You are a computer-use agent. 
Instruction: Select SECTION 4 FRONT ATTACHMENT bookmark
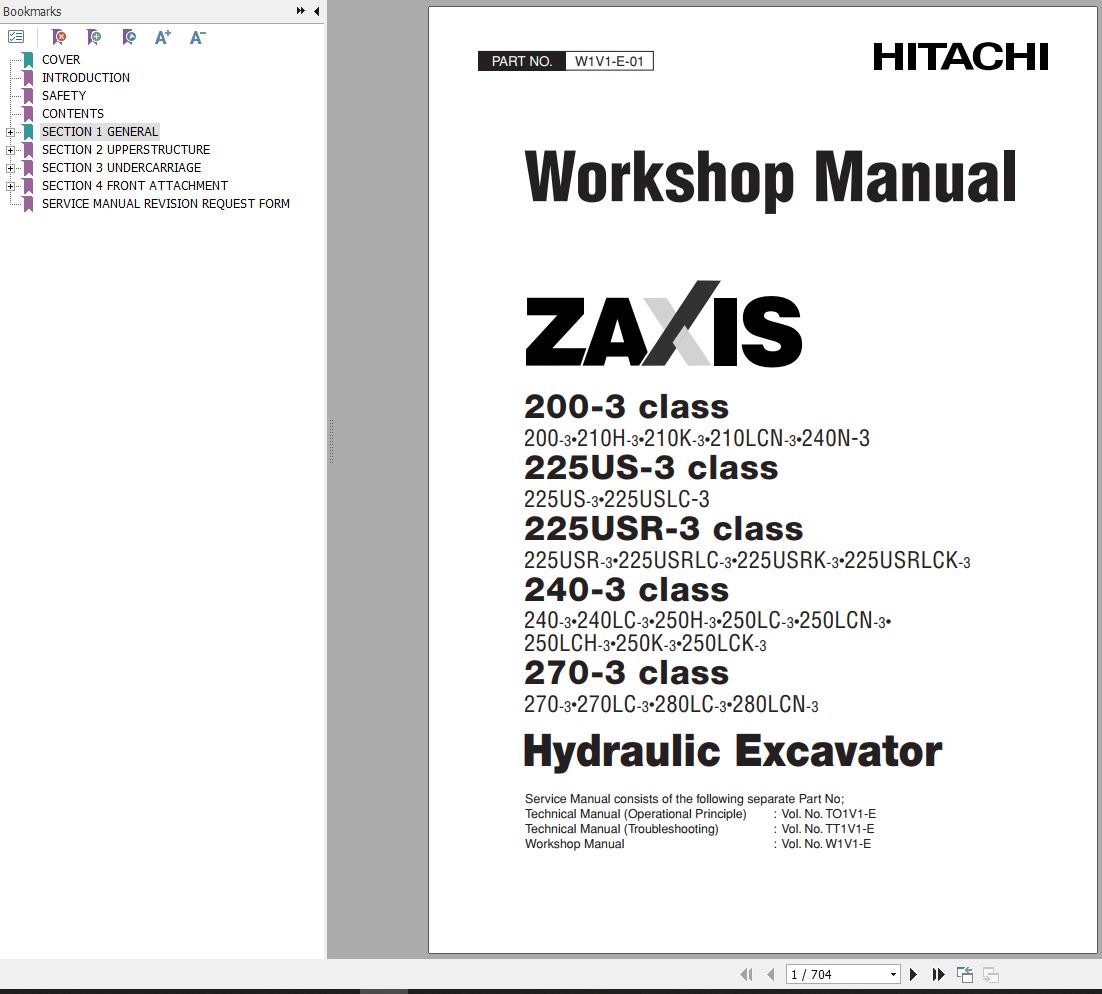point(135,186)
